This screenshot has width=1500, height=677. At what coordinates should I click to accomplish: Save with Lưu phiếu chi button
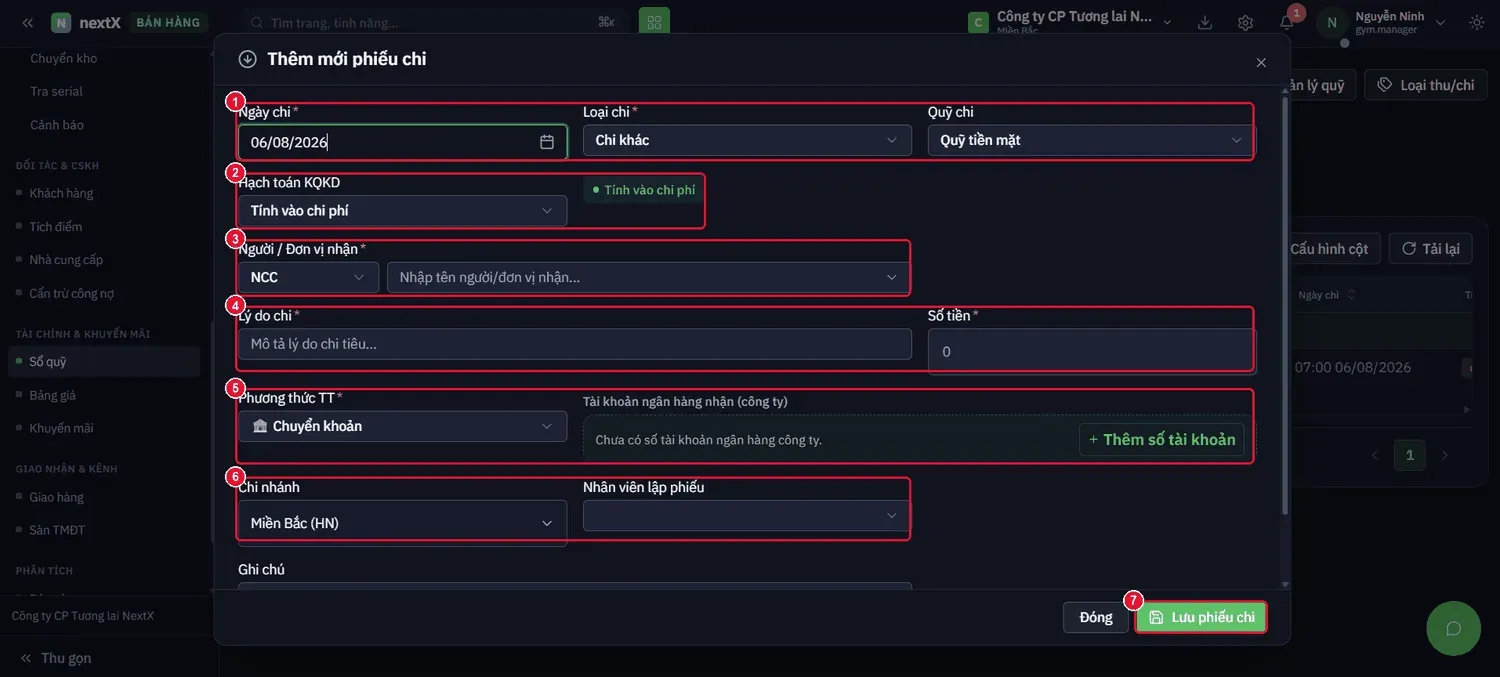(1201, 617)
